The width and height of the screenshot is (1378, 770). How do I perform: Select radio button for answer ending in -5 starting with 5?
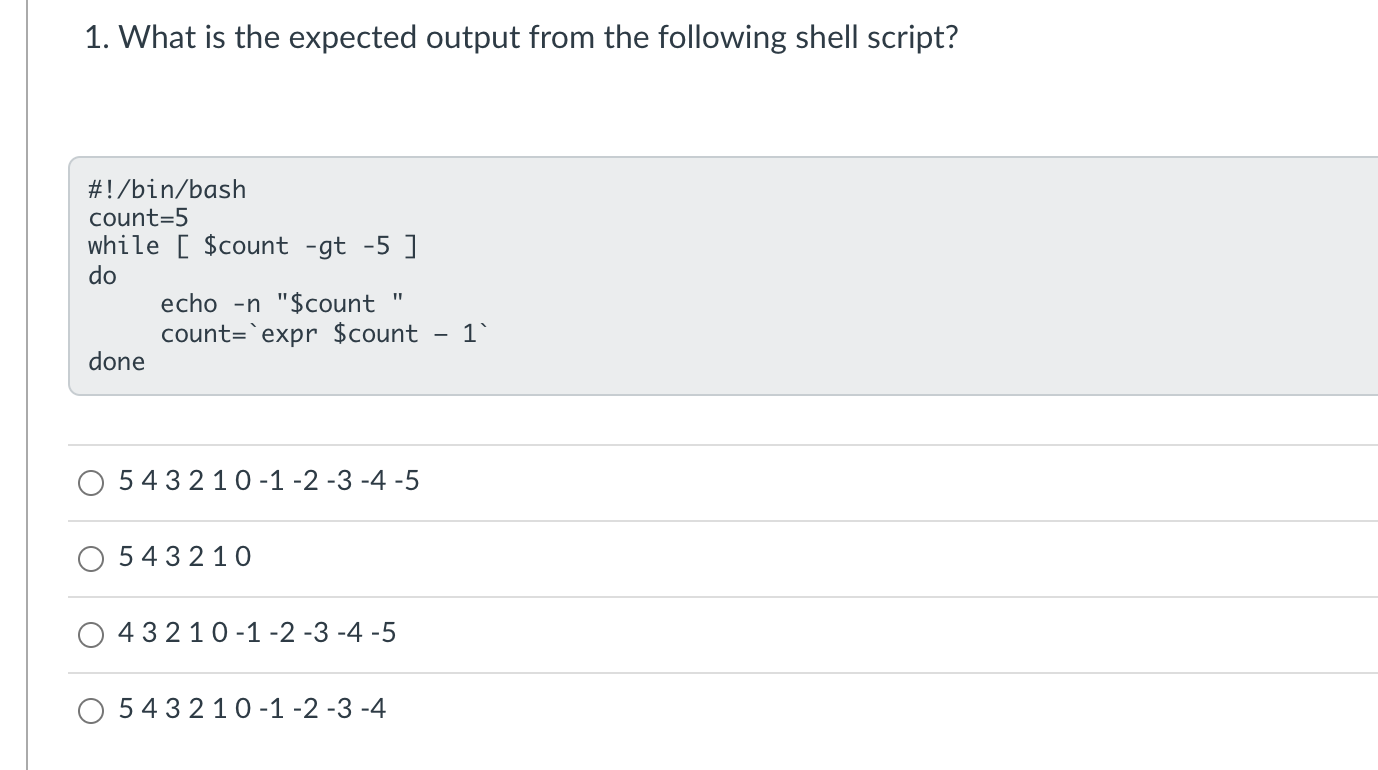[x=92, y=483]
